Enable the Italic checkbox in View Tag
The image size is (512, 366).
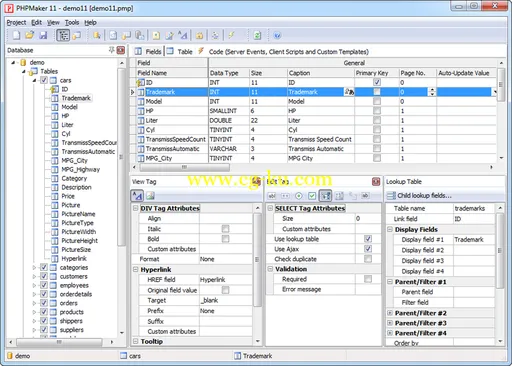pyautogui.click(x=226, y=229)
